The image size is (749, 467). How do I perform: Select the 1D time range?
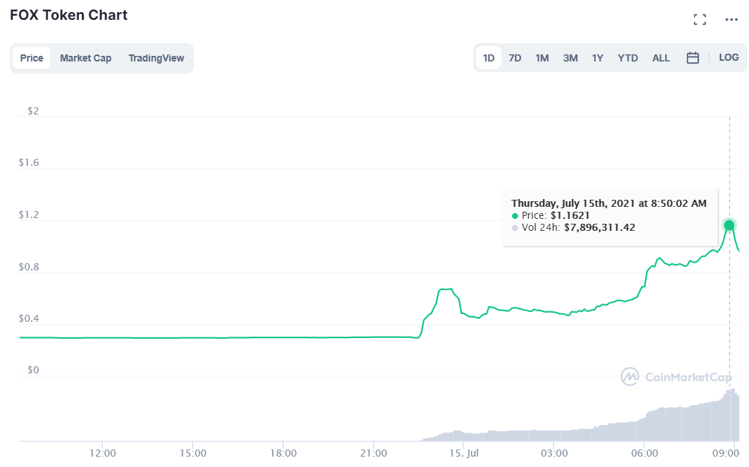(489, 58)
